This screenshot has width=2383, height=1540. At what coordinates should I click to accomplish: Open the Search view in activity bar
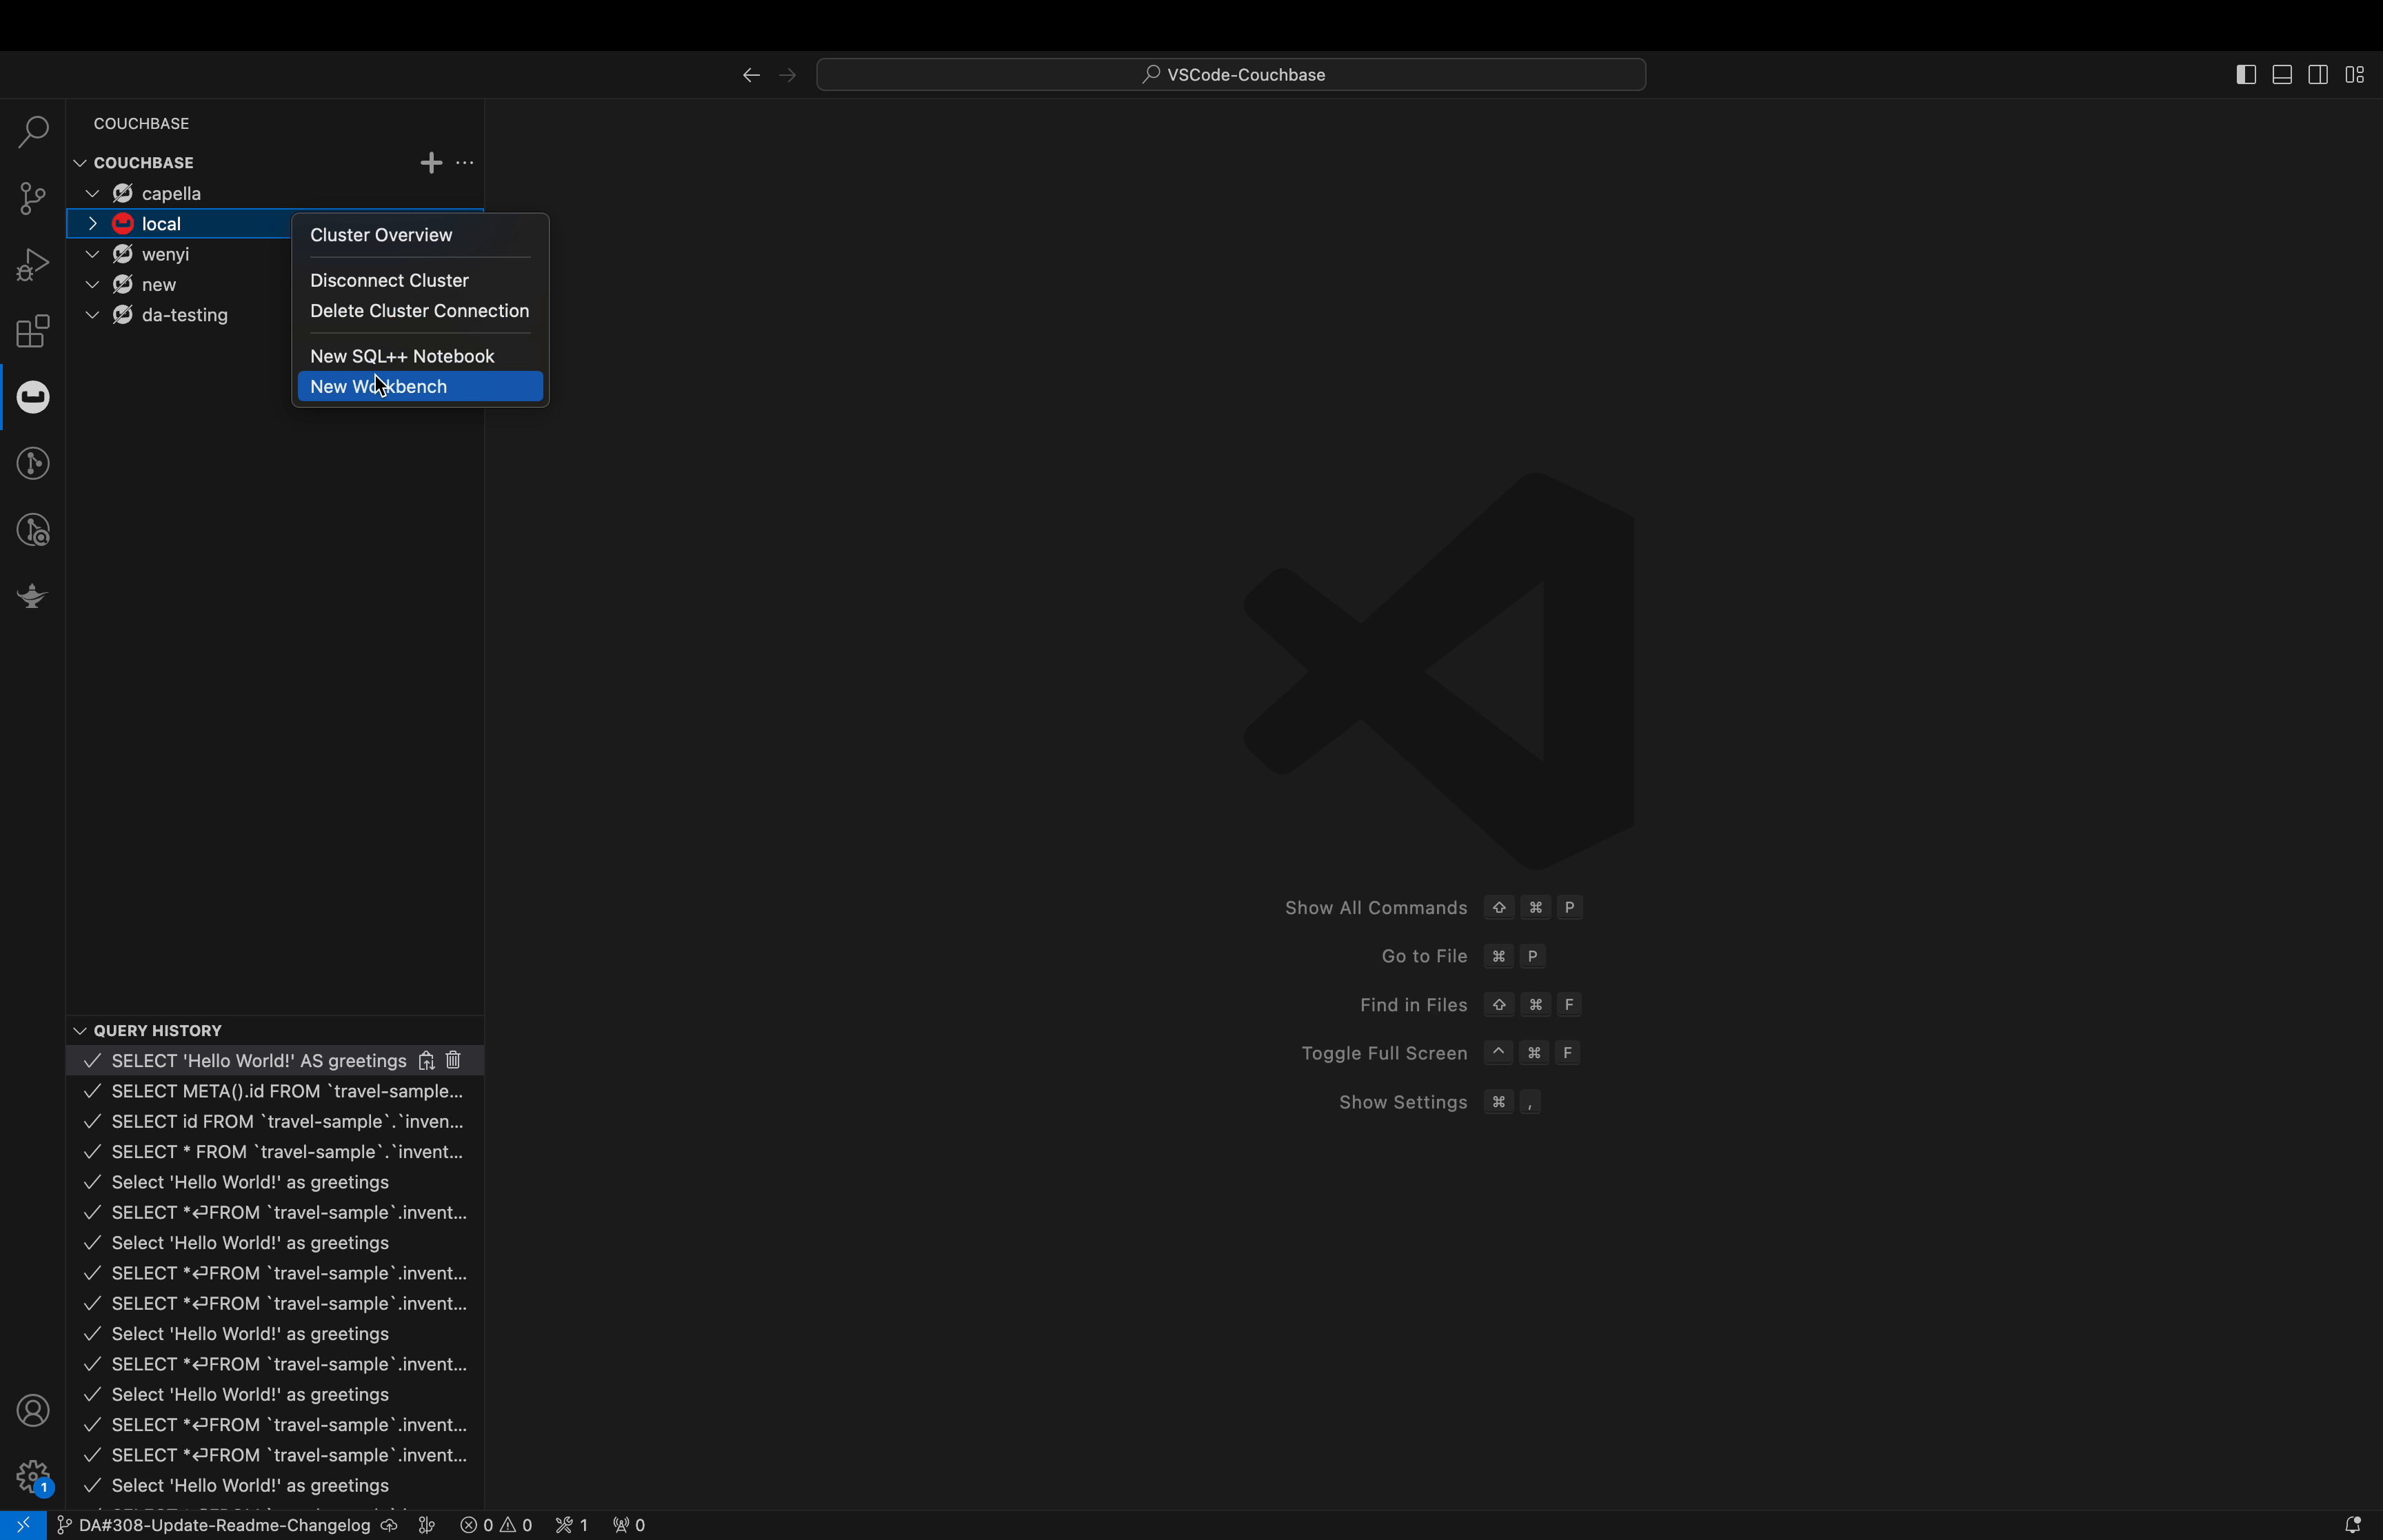point(33,132)
